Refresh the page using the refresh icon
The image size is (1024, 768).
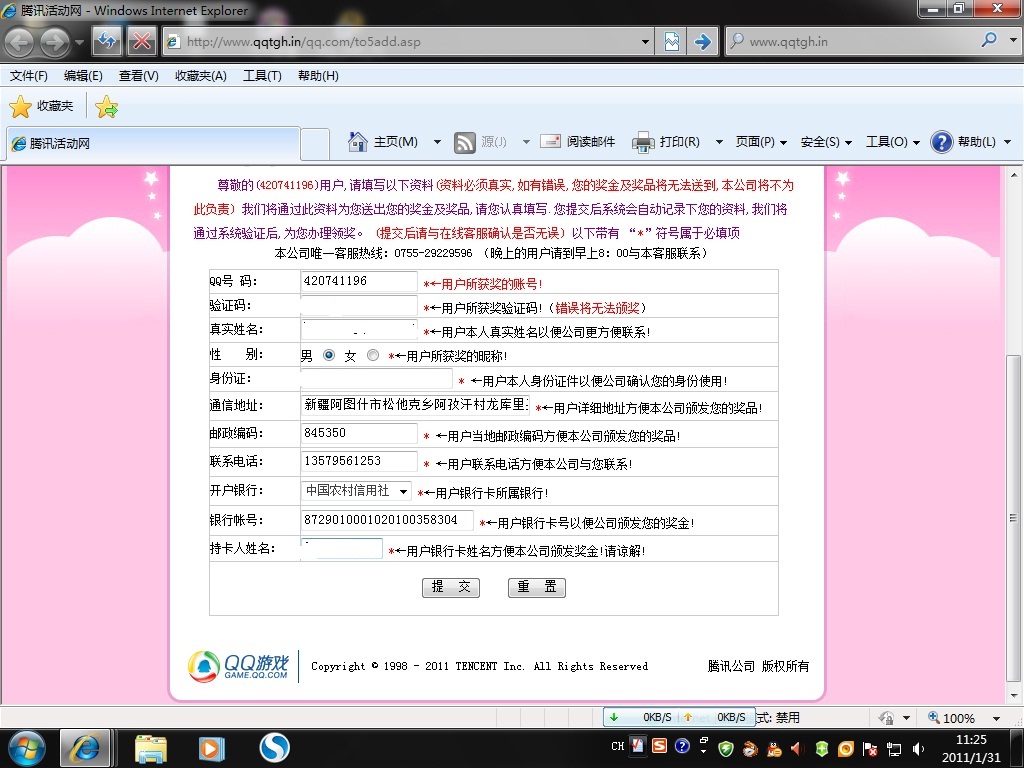[106, 42]
